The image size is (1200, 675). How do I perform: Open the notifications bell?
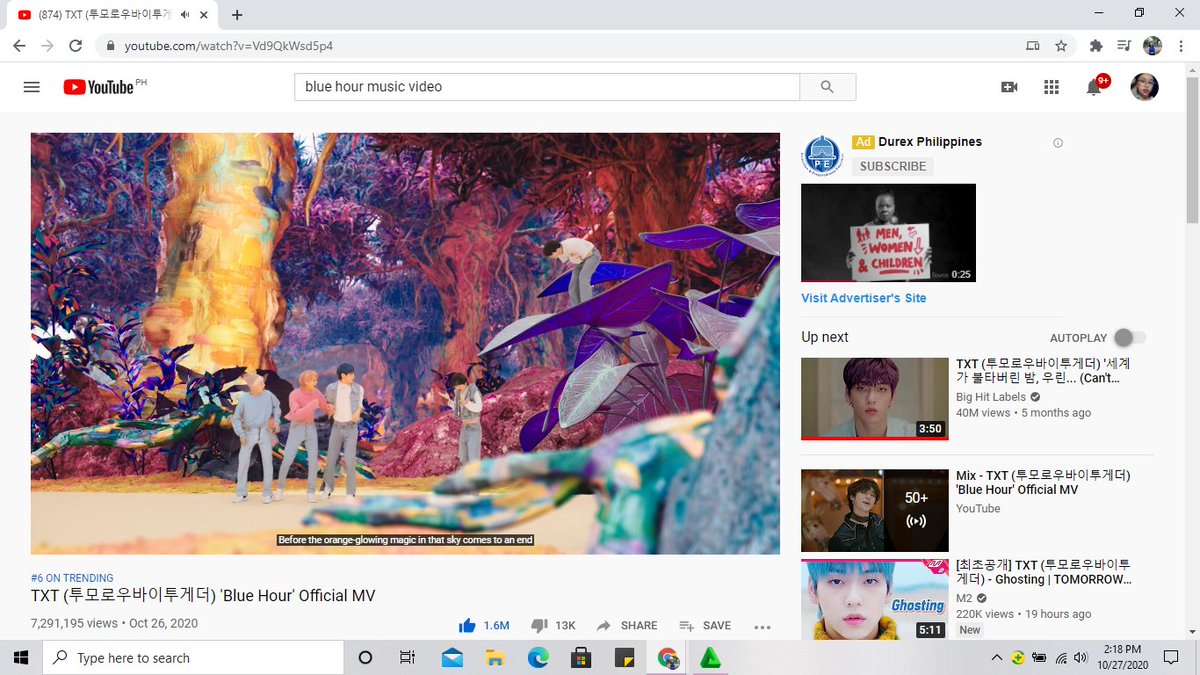(1095, 86)
